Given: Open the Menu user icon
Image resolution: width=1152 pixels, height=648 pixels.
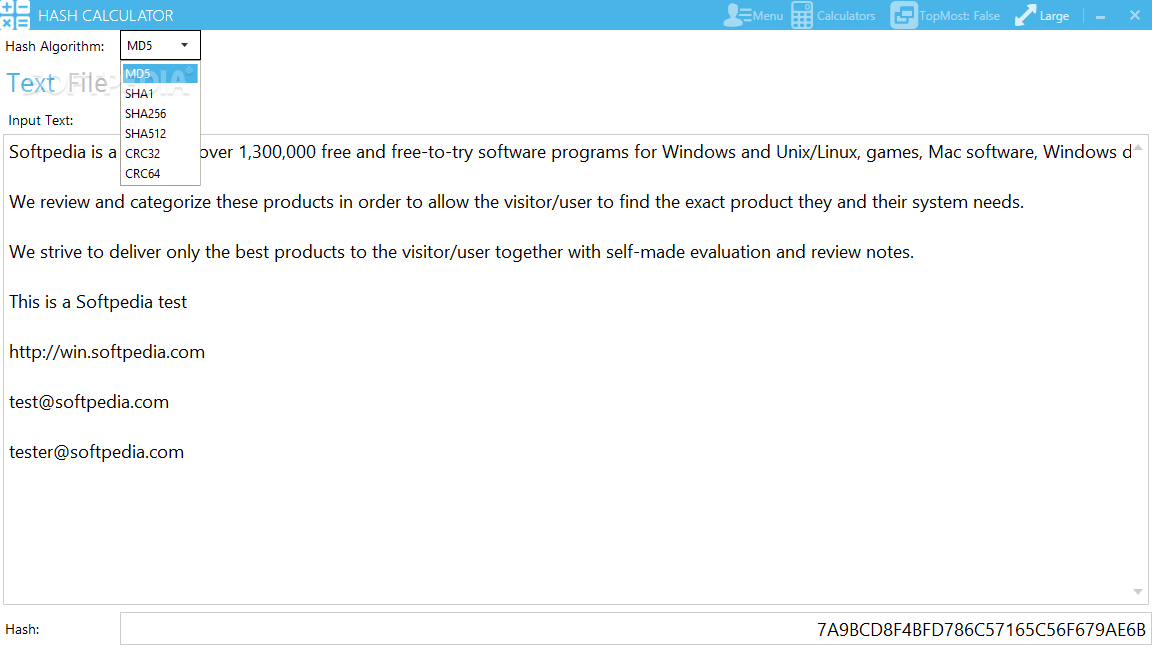Looking at the screenshot, I should pos(736,15).
